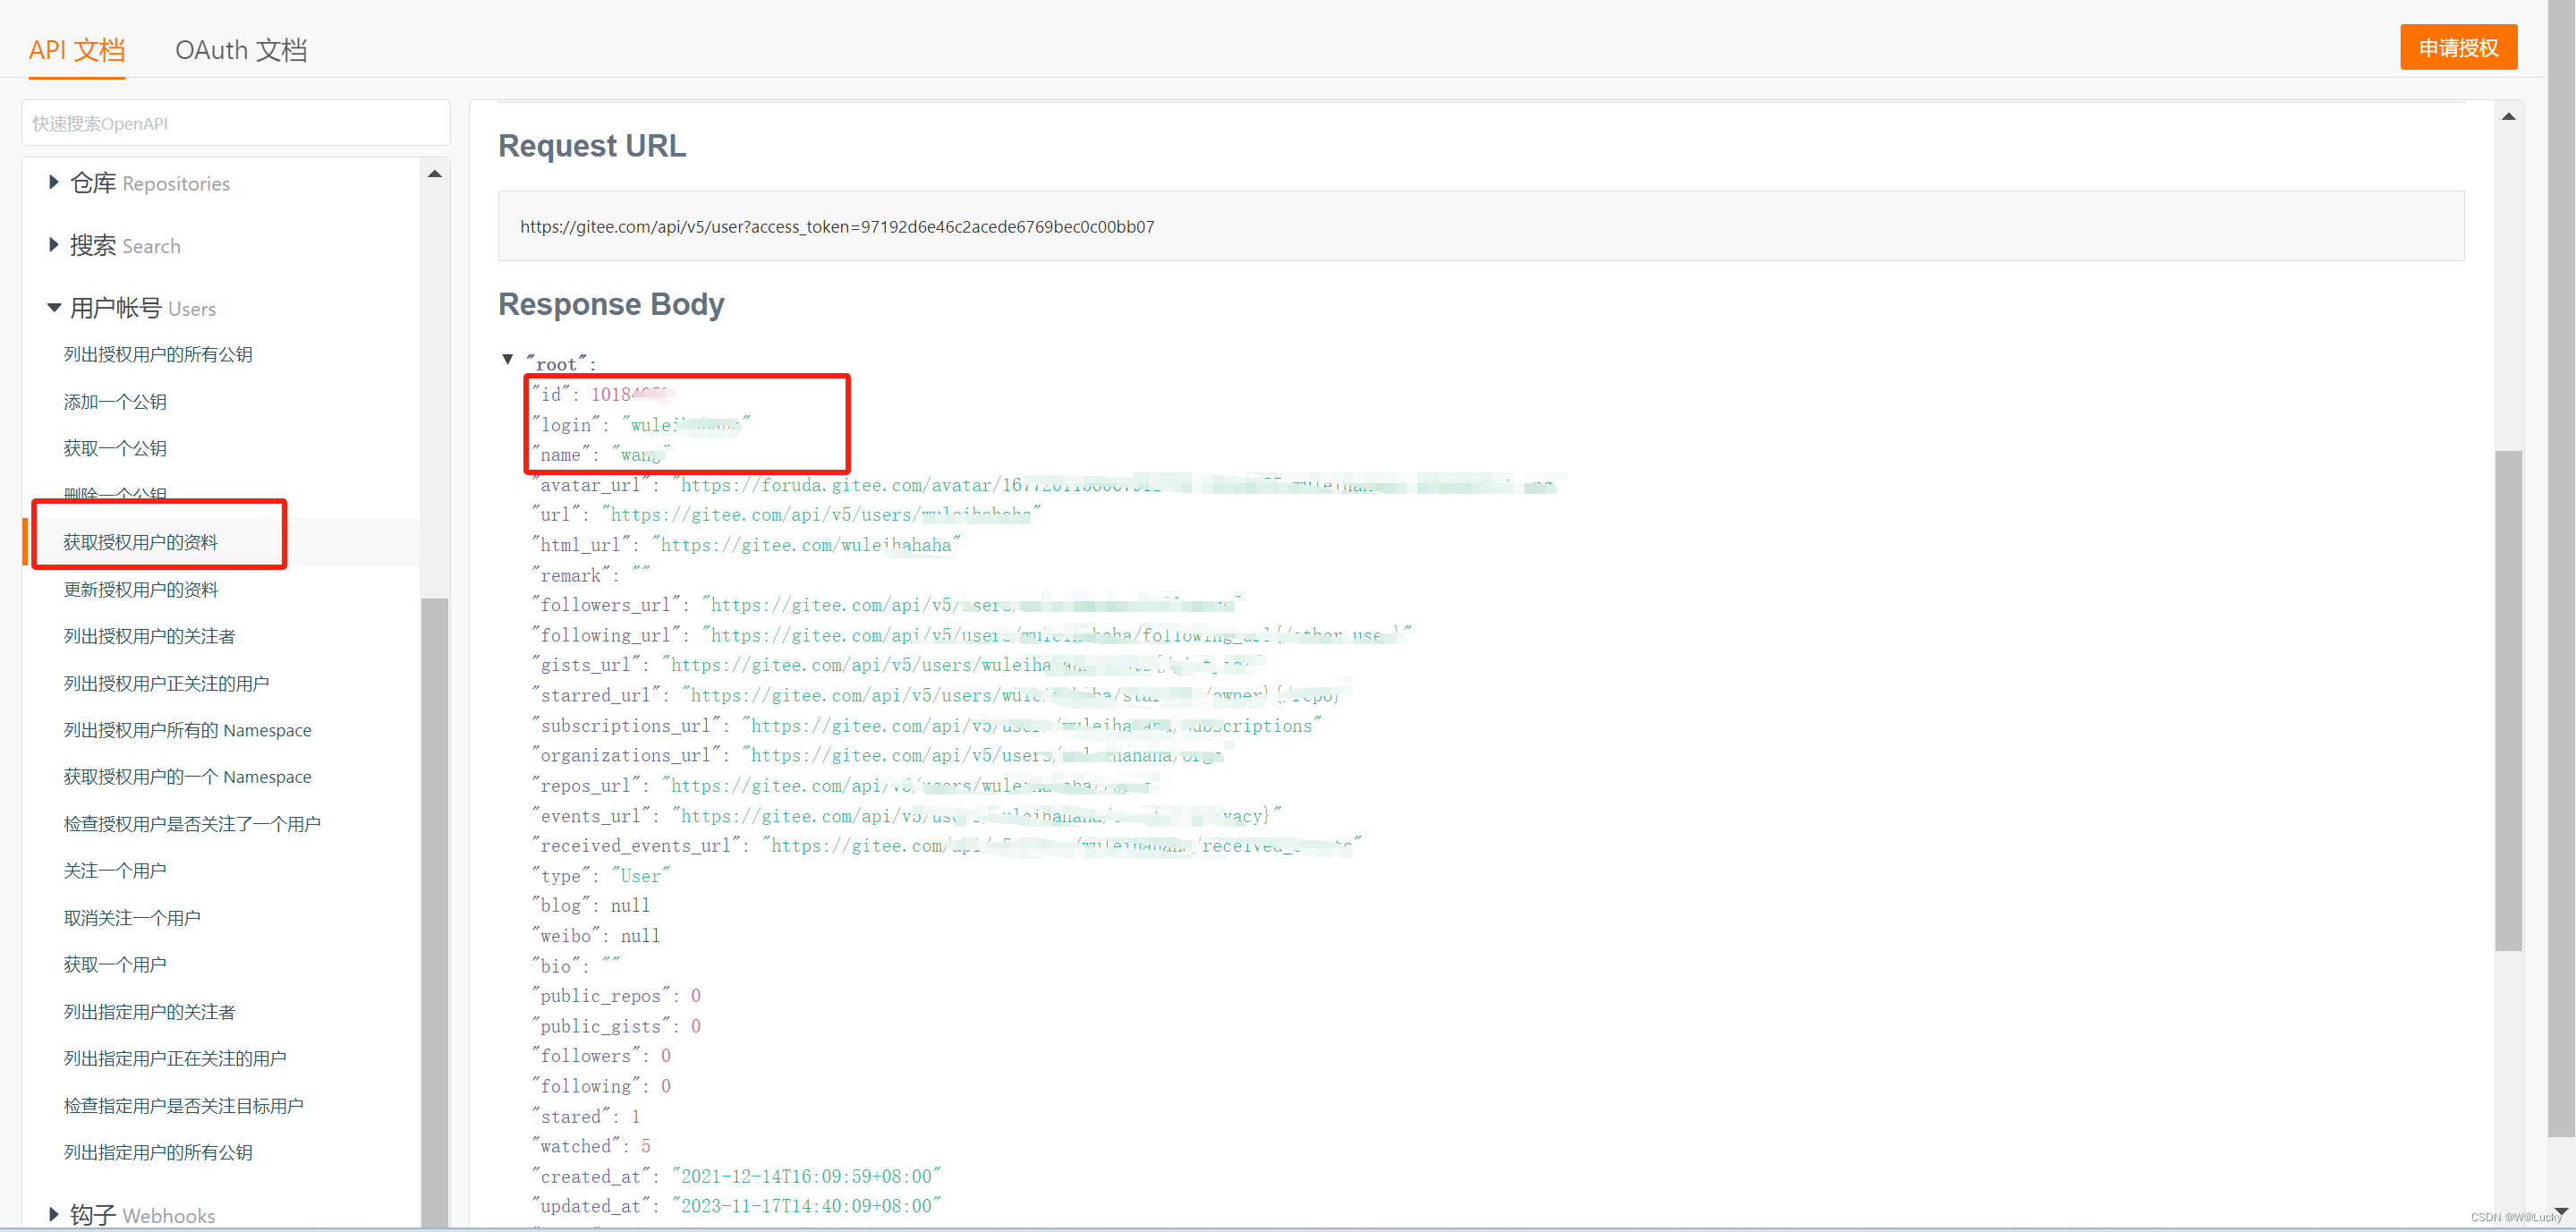Viewport: 2576px width, 1232px height.
Task: Open 更新授权用户的资料 API entry
Action: [x=140, y=589]
